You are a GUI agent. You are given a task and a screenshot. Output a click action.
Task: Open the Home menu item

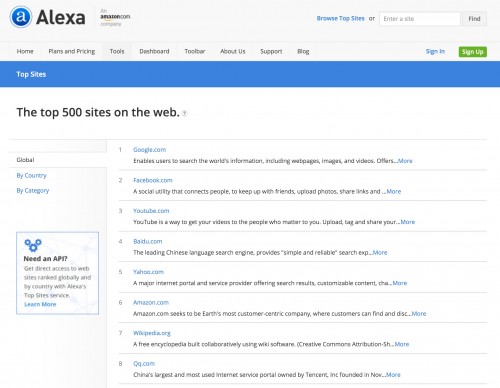tap(25, 51)
